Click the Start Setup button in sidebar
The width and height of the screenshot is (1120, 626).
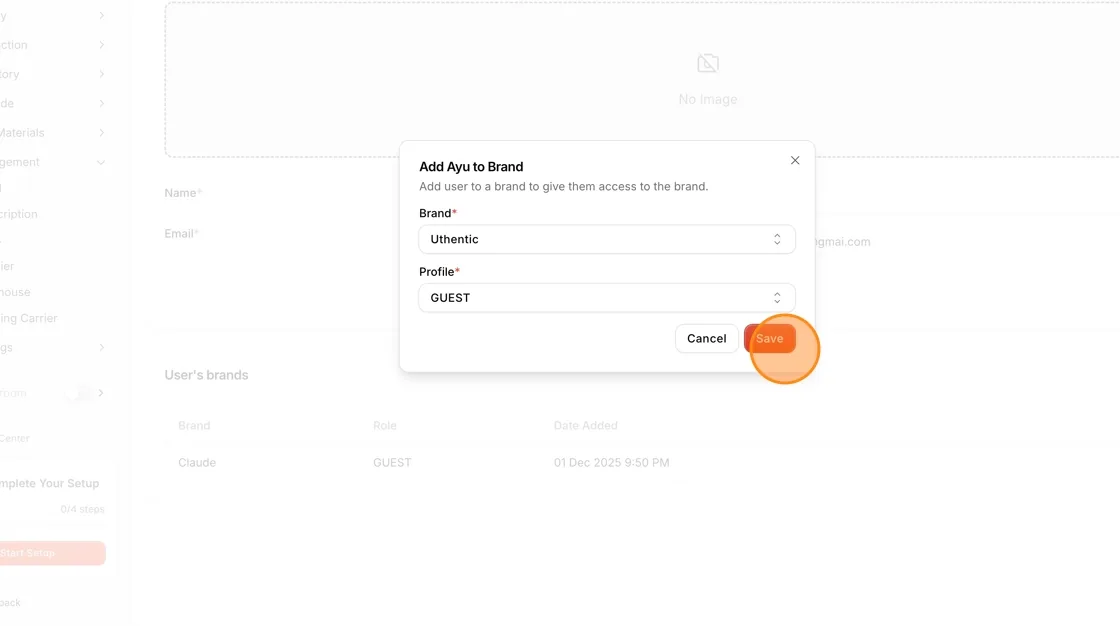point(51,553)
